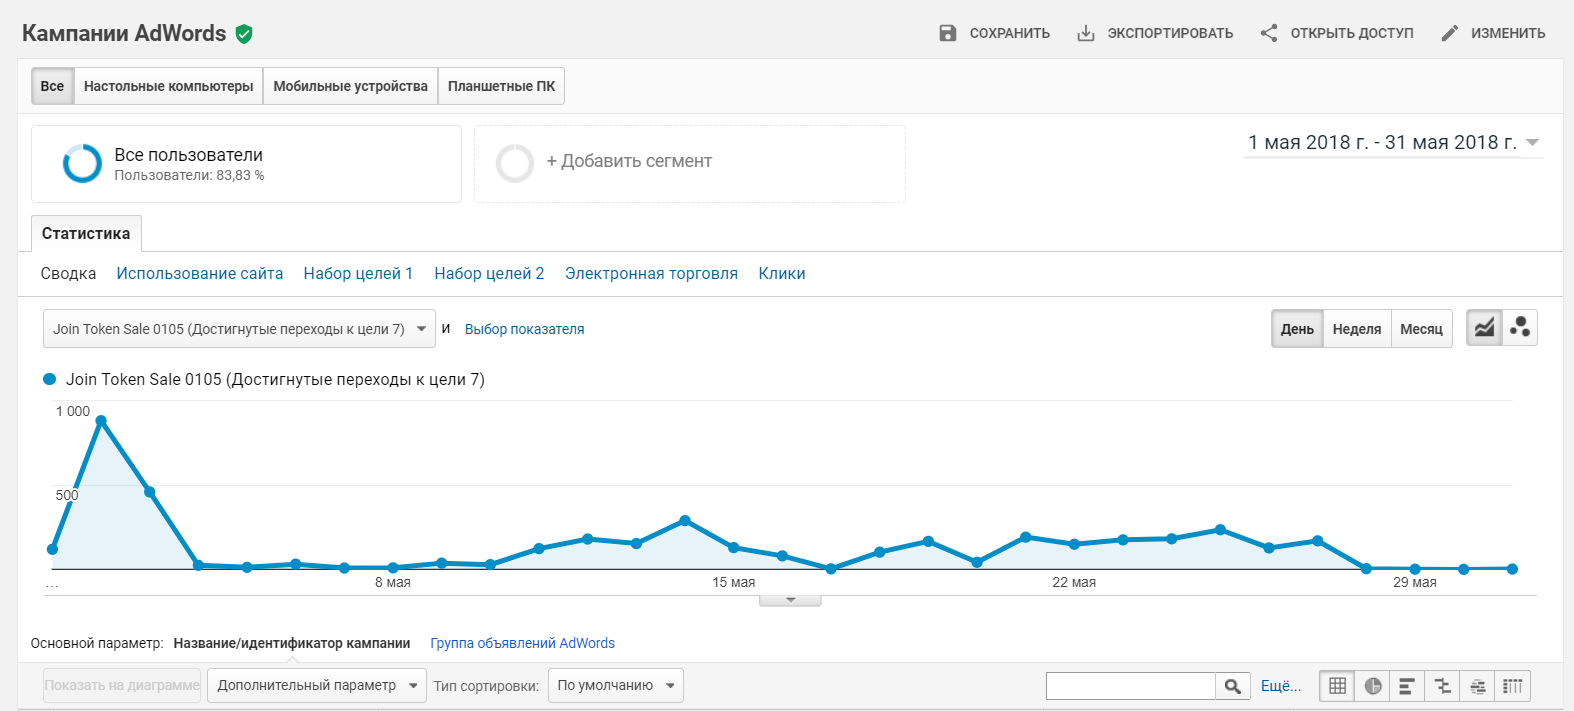
Task: Select the motion chart bubbles icon
Action: tap(1520, 328)
